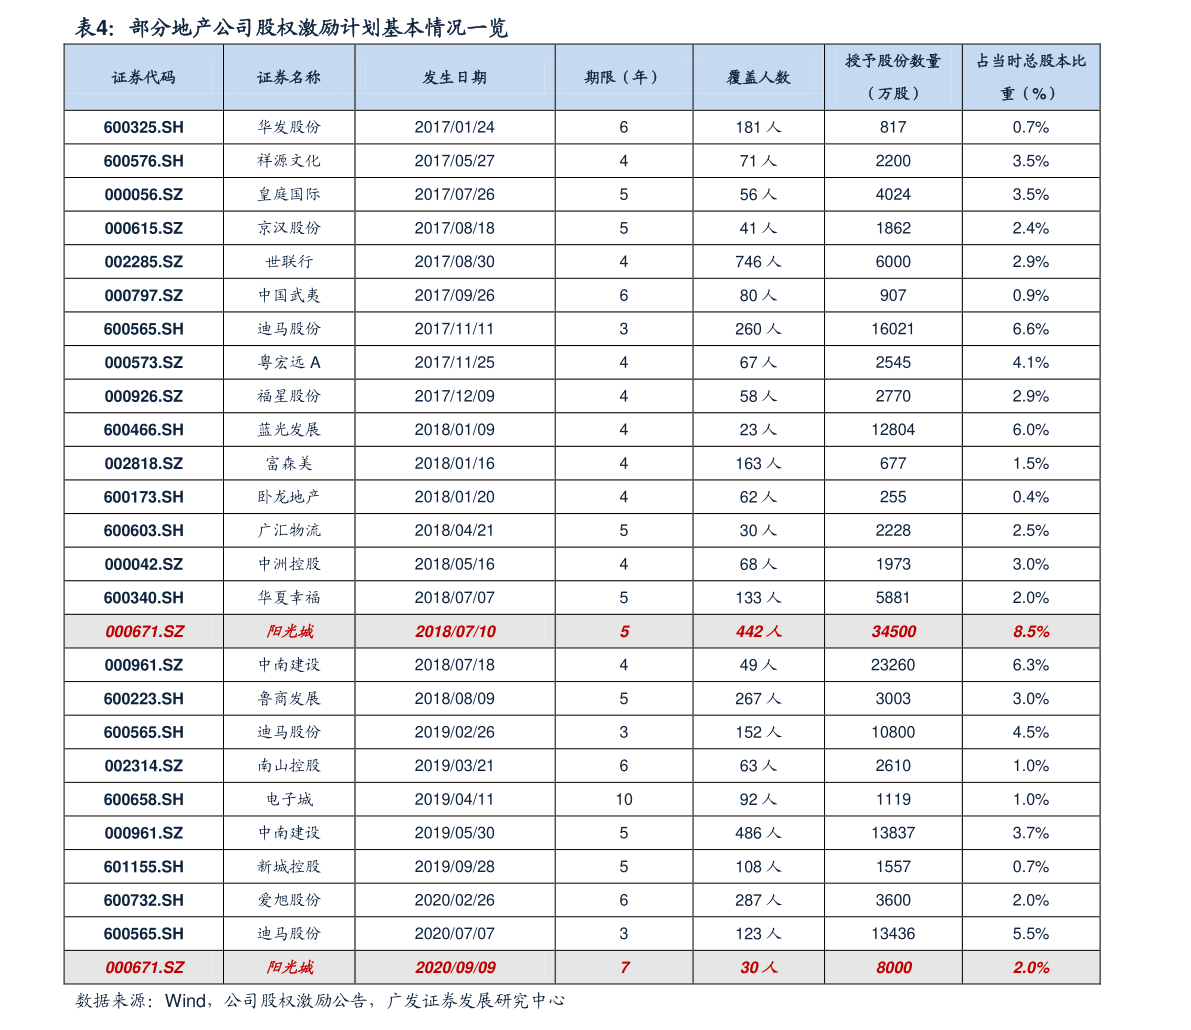Select company name 华夏幸福
This screenshot has height=1030, width=1191.
pos(289,598)
